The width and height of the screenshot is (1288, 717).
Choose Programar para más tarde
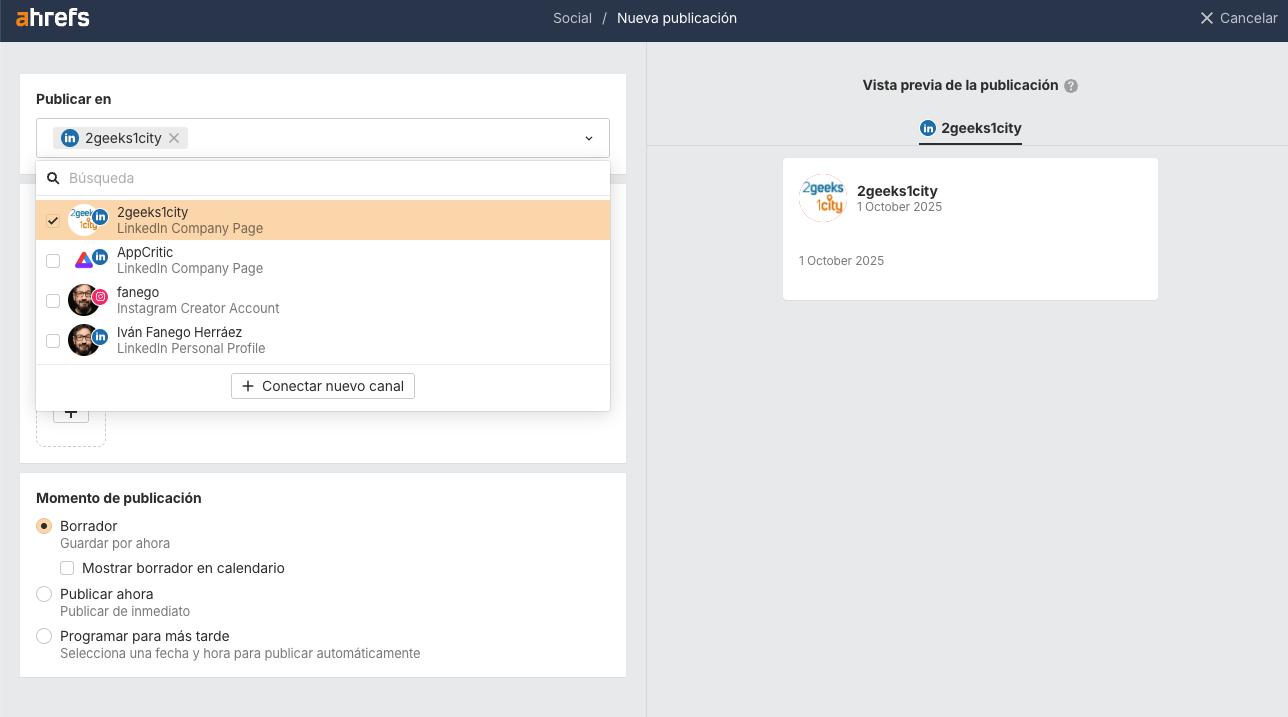pyautogui.click(x=44, y=636)
